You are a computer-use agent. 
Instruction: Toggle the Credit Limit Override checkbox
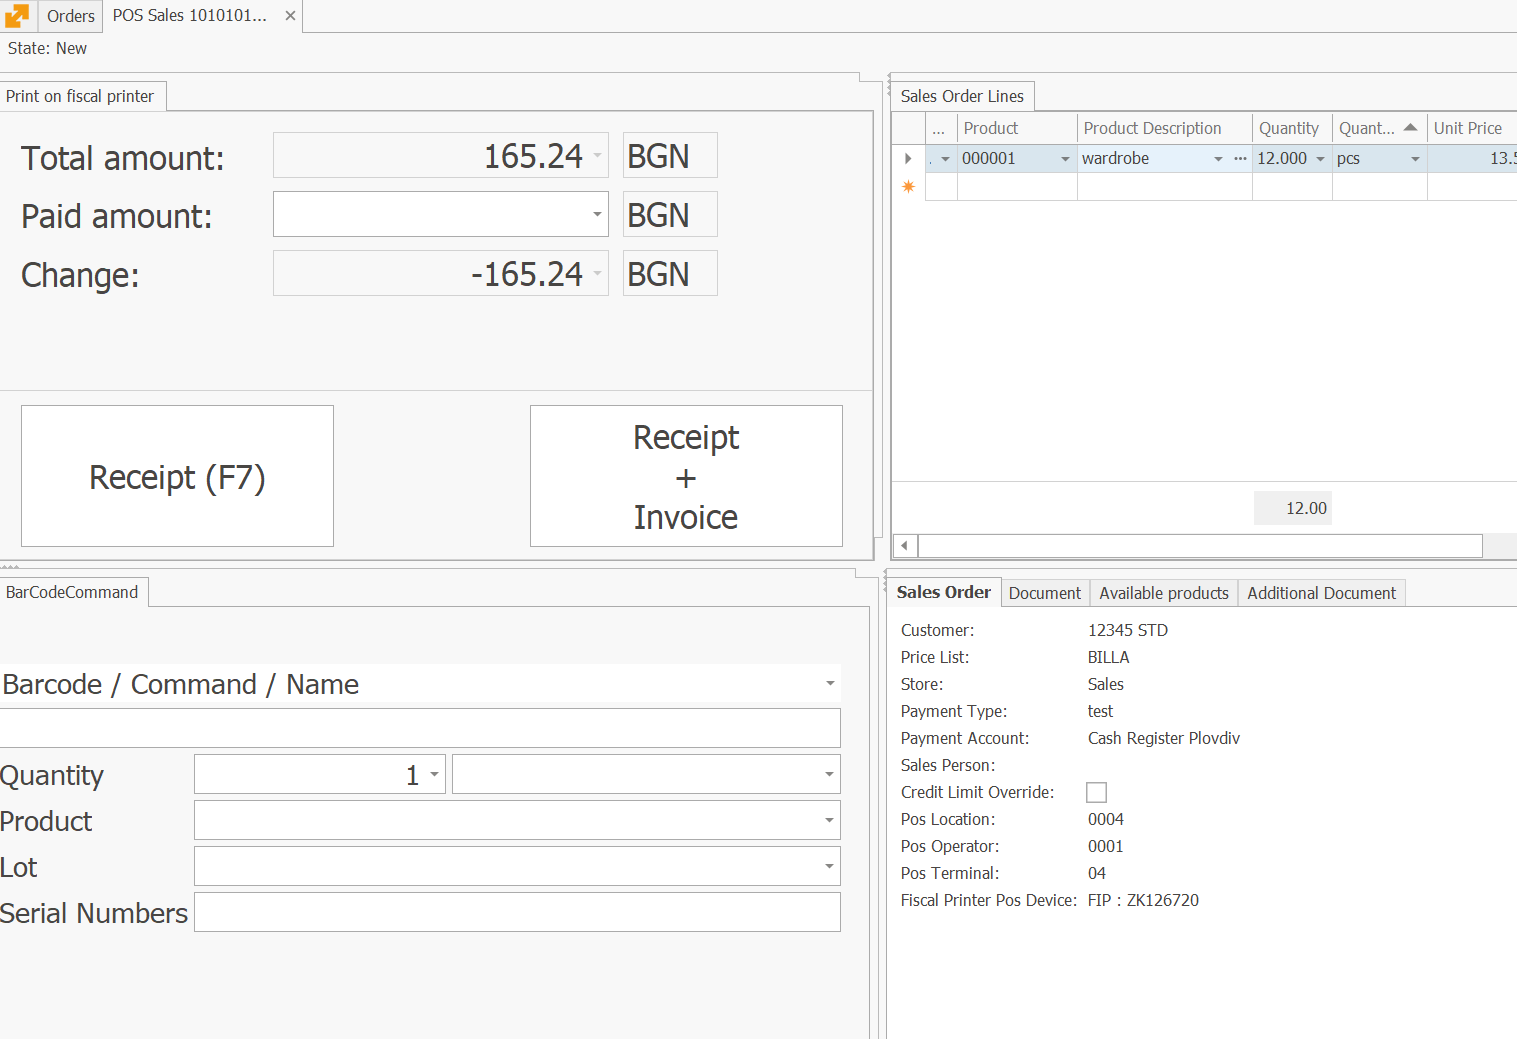[x=1096, y=792]
